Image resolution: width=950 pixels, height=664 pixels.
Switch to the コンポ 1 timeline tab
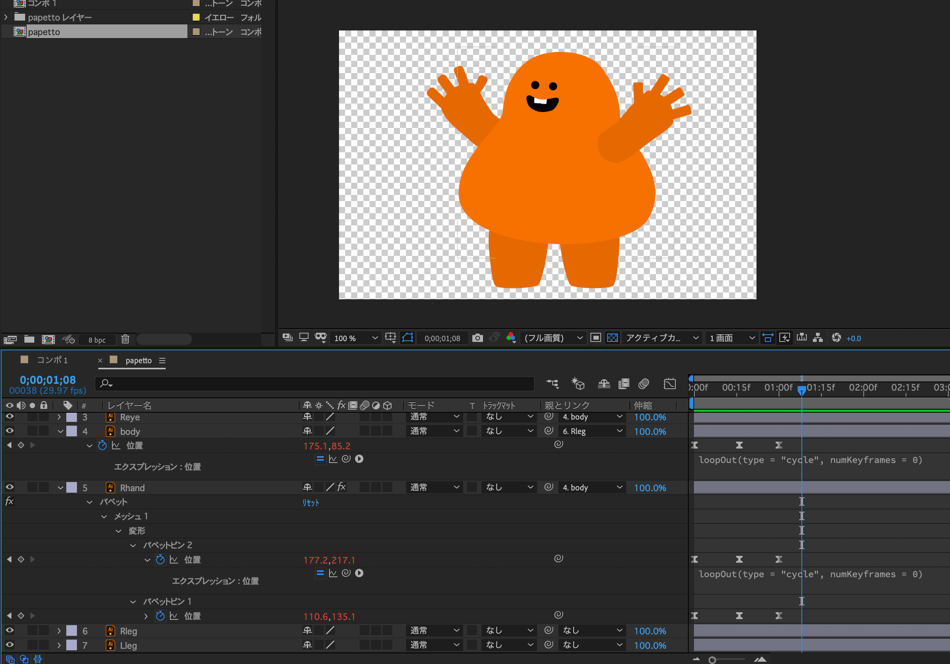click(x=52, y=360)
